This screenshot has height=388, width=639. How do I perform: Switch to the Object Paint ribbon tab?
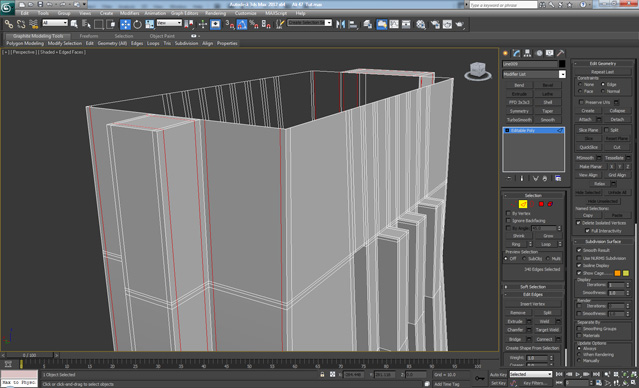coord(162,36)
